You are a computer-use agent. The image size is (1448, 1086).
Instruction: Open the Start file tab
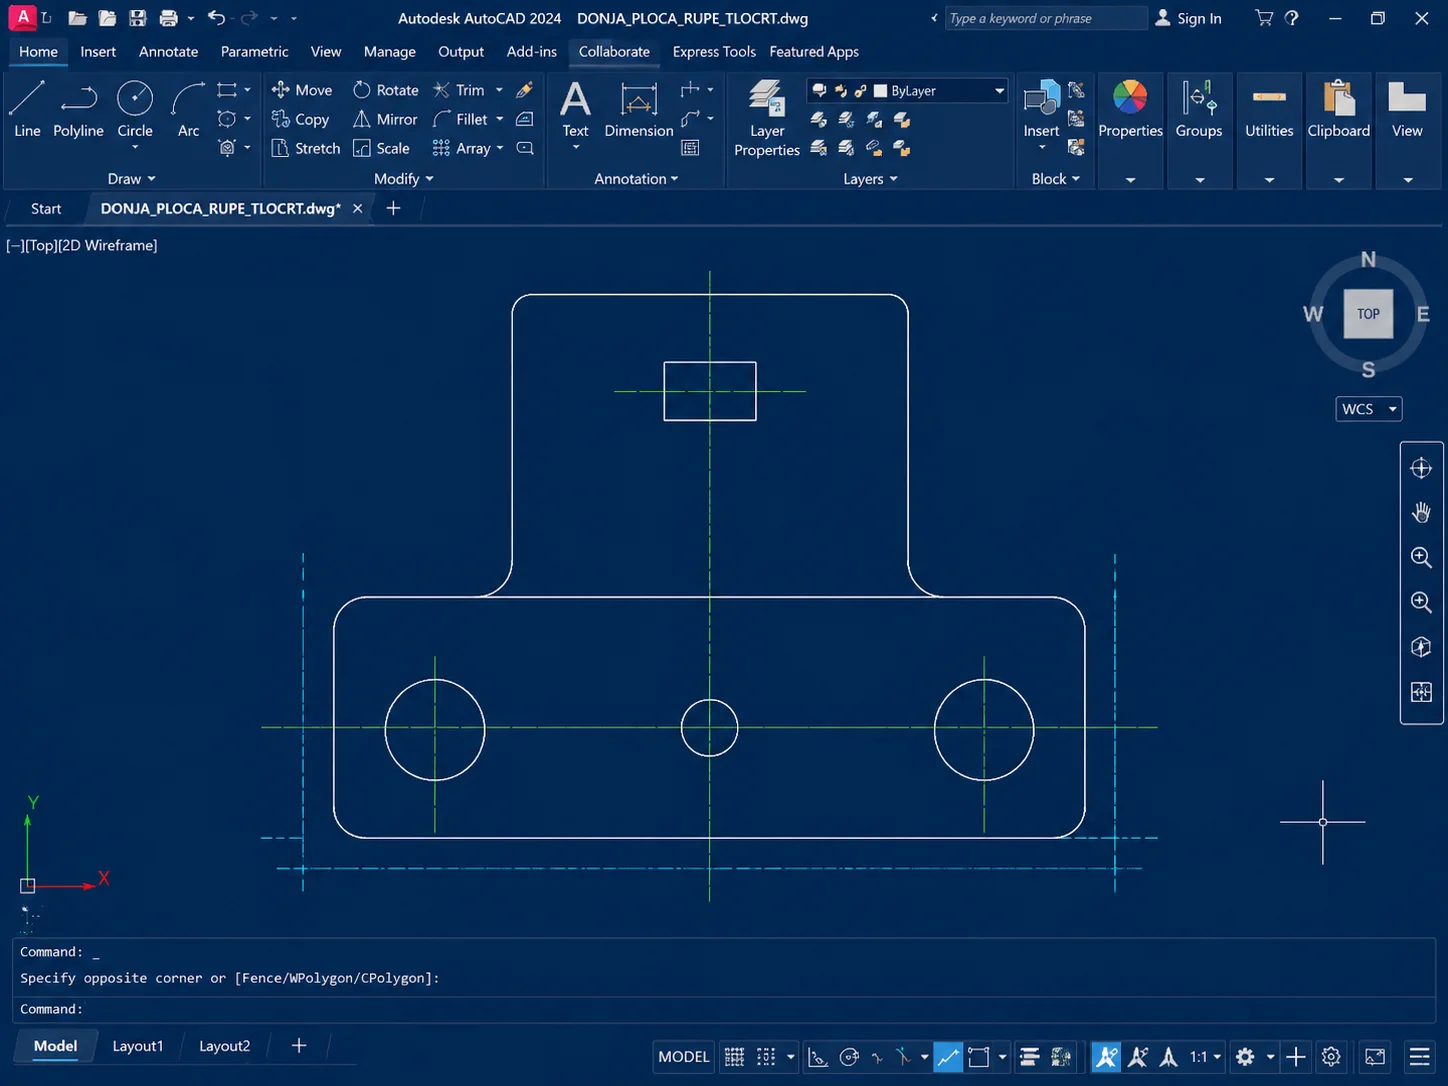point(46,209)
